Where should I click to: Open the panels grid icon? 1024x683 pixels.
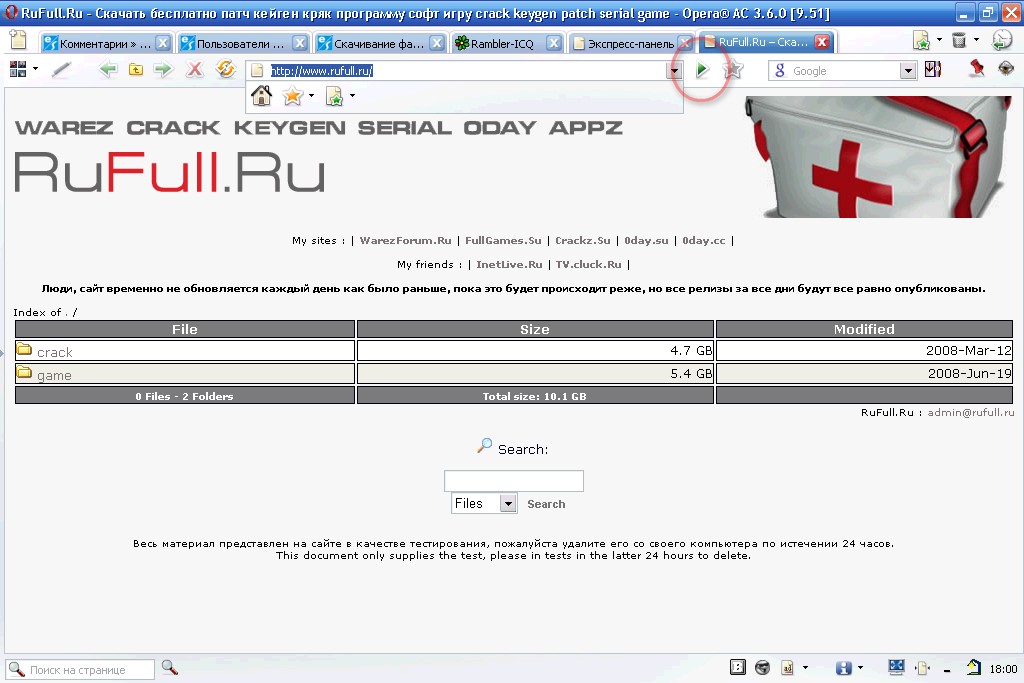coord(18,69)
